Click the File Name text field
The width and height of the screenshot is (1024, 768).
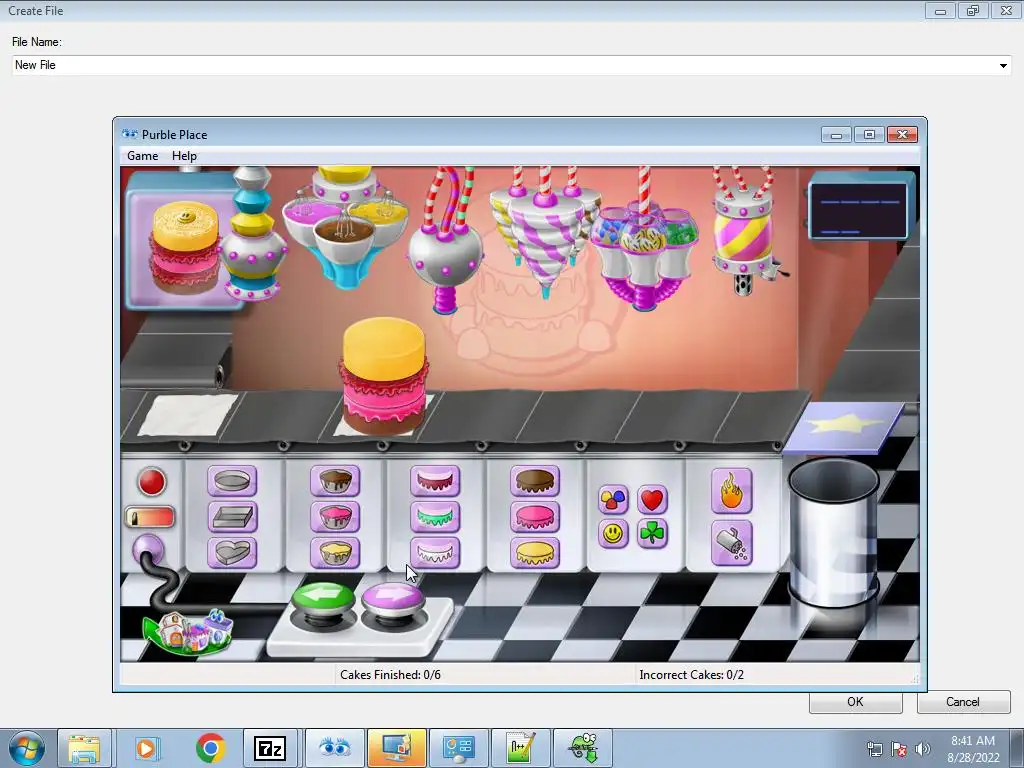(x=511, y=65)
